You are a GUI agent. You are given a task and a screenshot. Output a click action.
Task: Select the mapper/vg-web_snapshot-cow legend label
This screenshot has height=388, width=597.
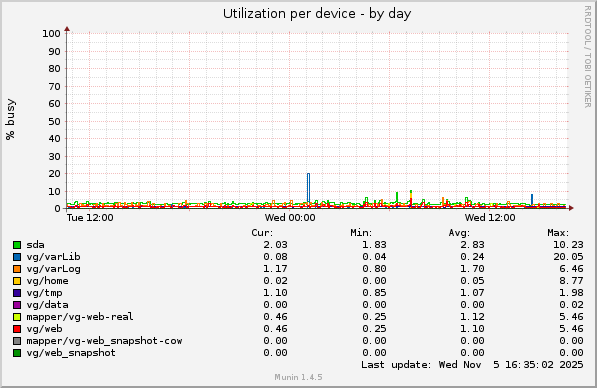click(x=104, y=341)
